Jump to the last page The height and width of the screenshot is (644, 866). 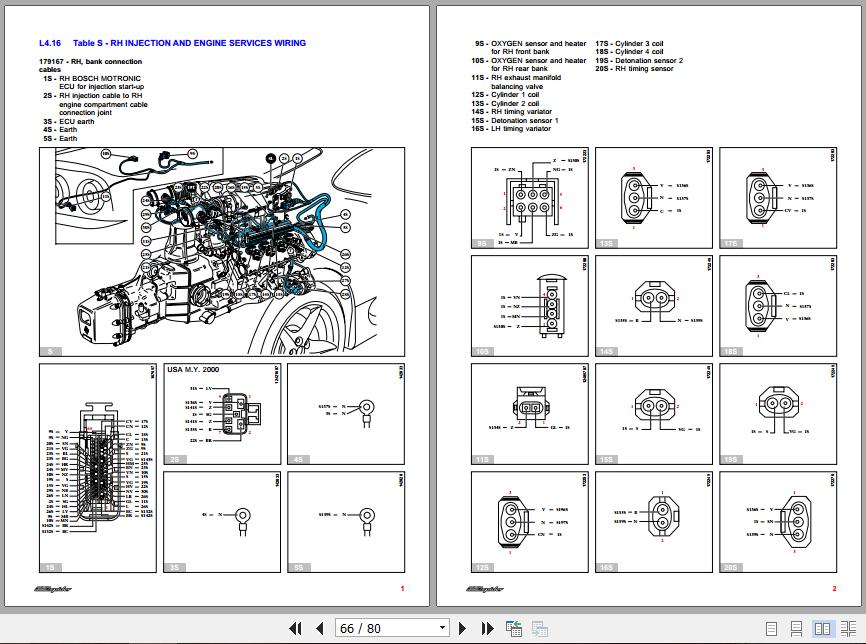point(485,627)
